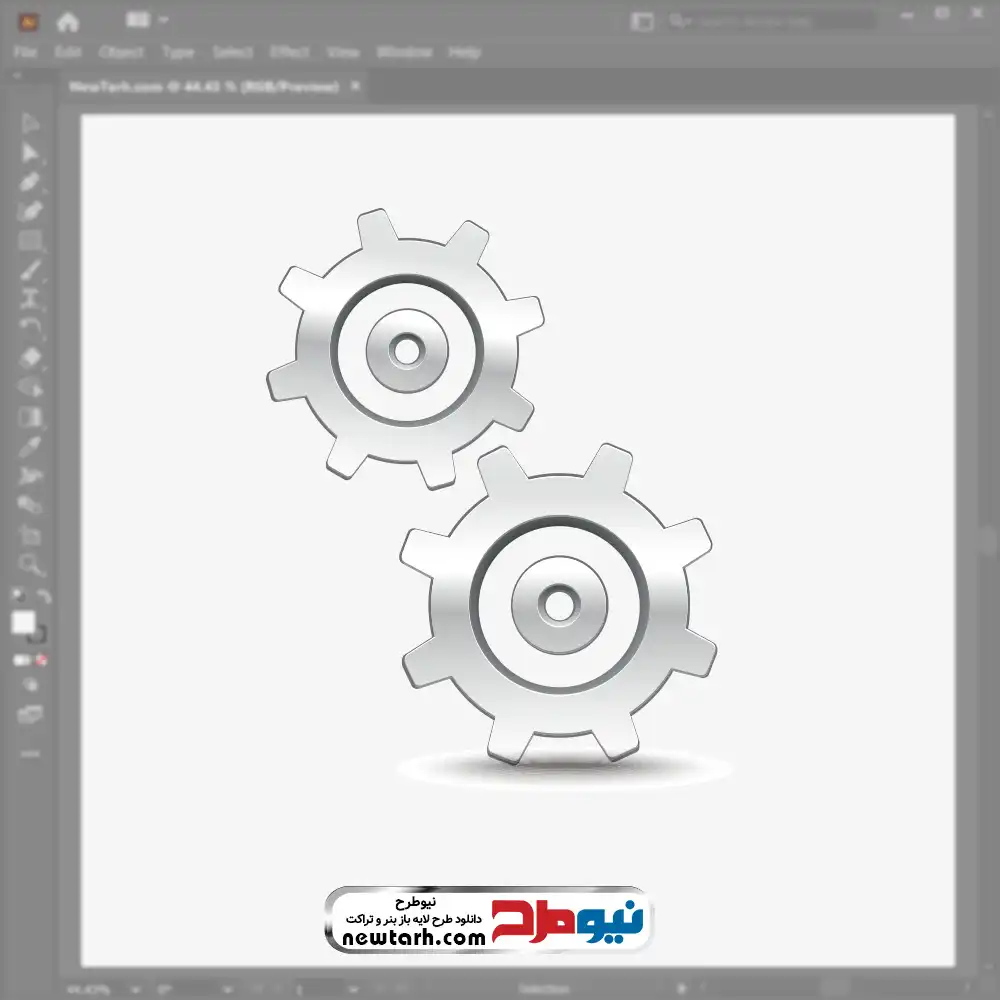Open the File menu
The image size is (1000, 1000).
click(x=26, y=52)
